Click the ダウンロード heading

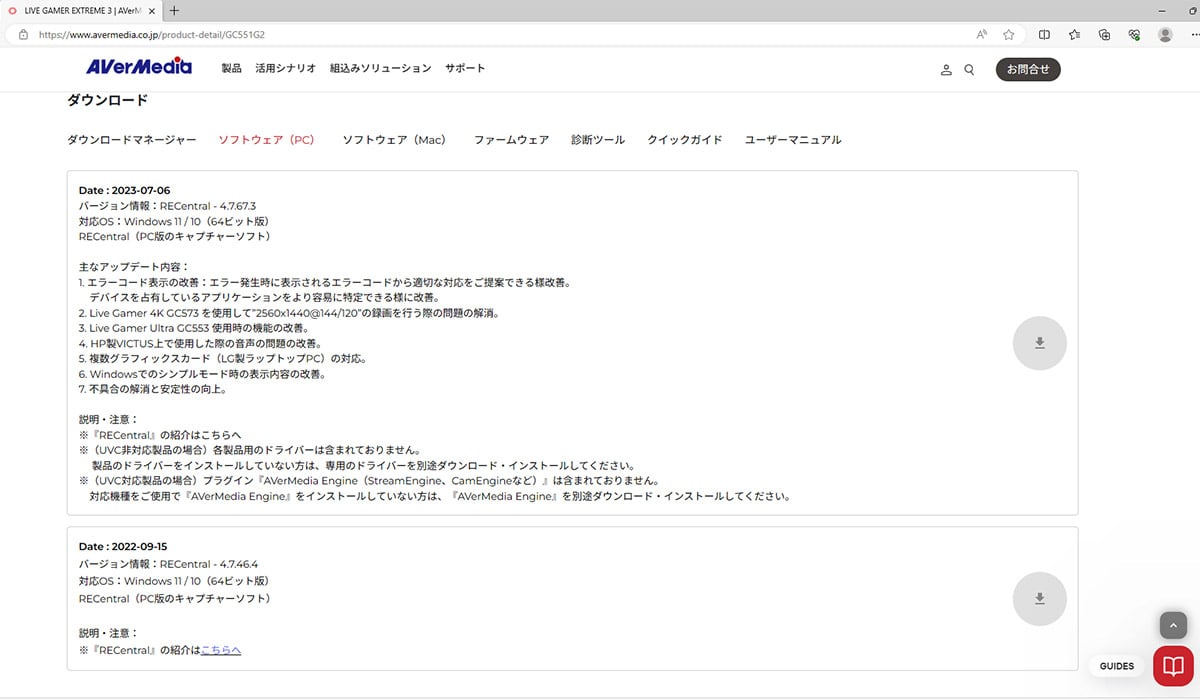point(107,100)
